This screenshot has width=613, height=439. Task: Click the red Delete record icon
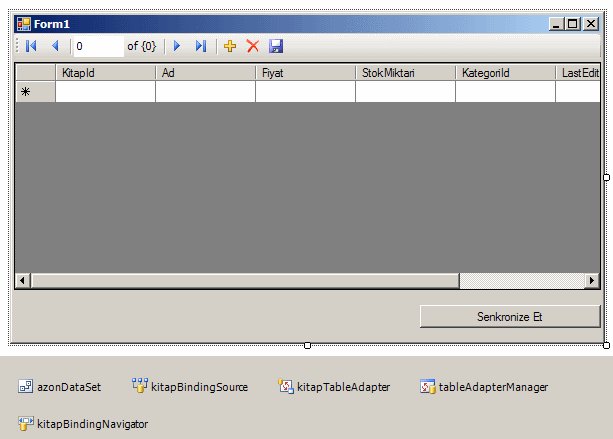[253, 46]
